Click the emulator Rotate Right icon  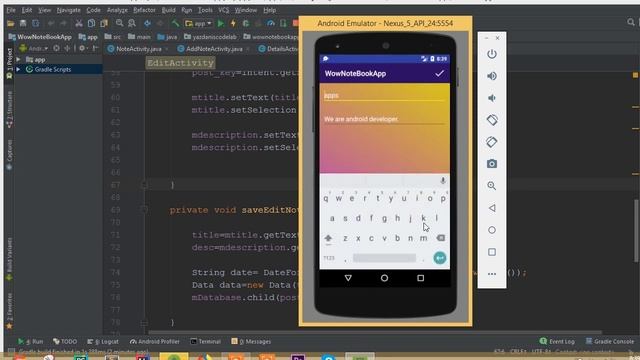(x=492, y=142)
